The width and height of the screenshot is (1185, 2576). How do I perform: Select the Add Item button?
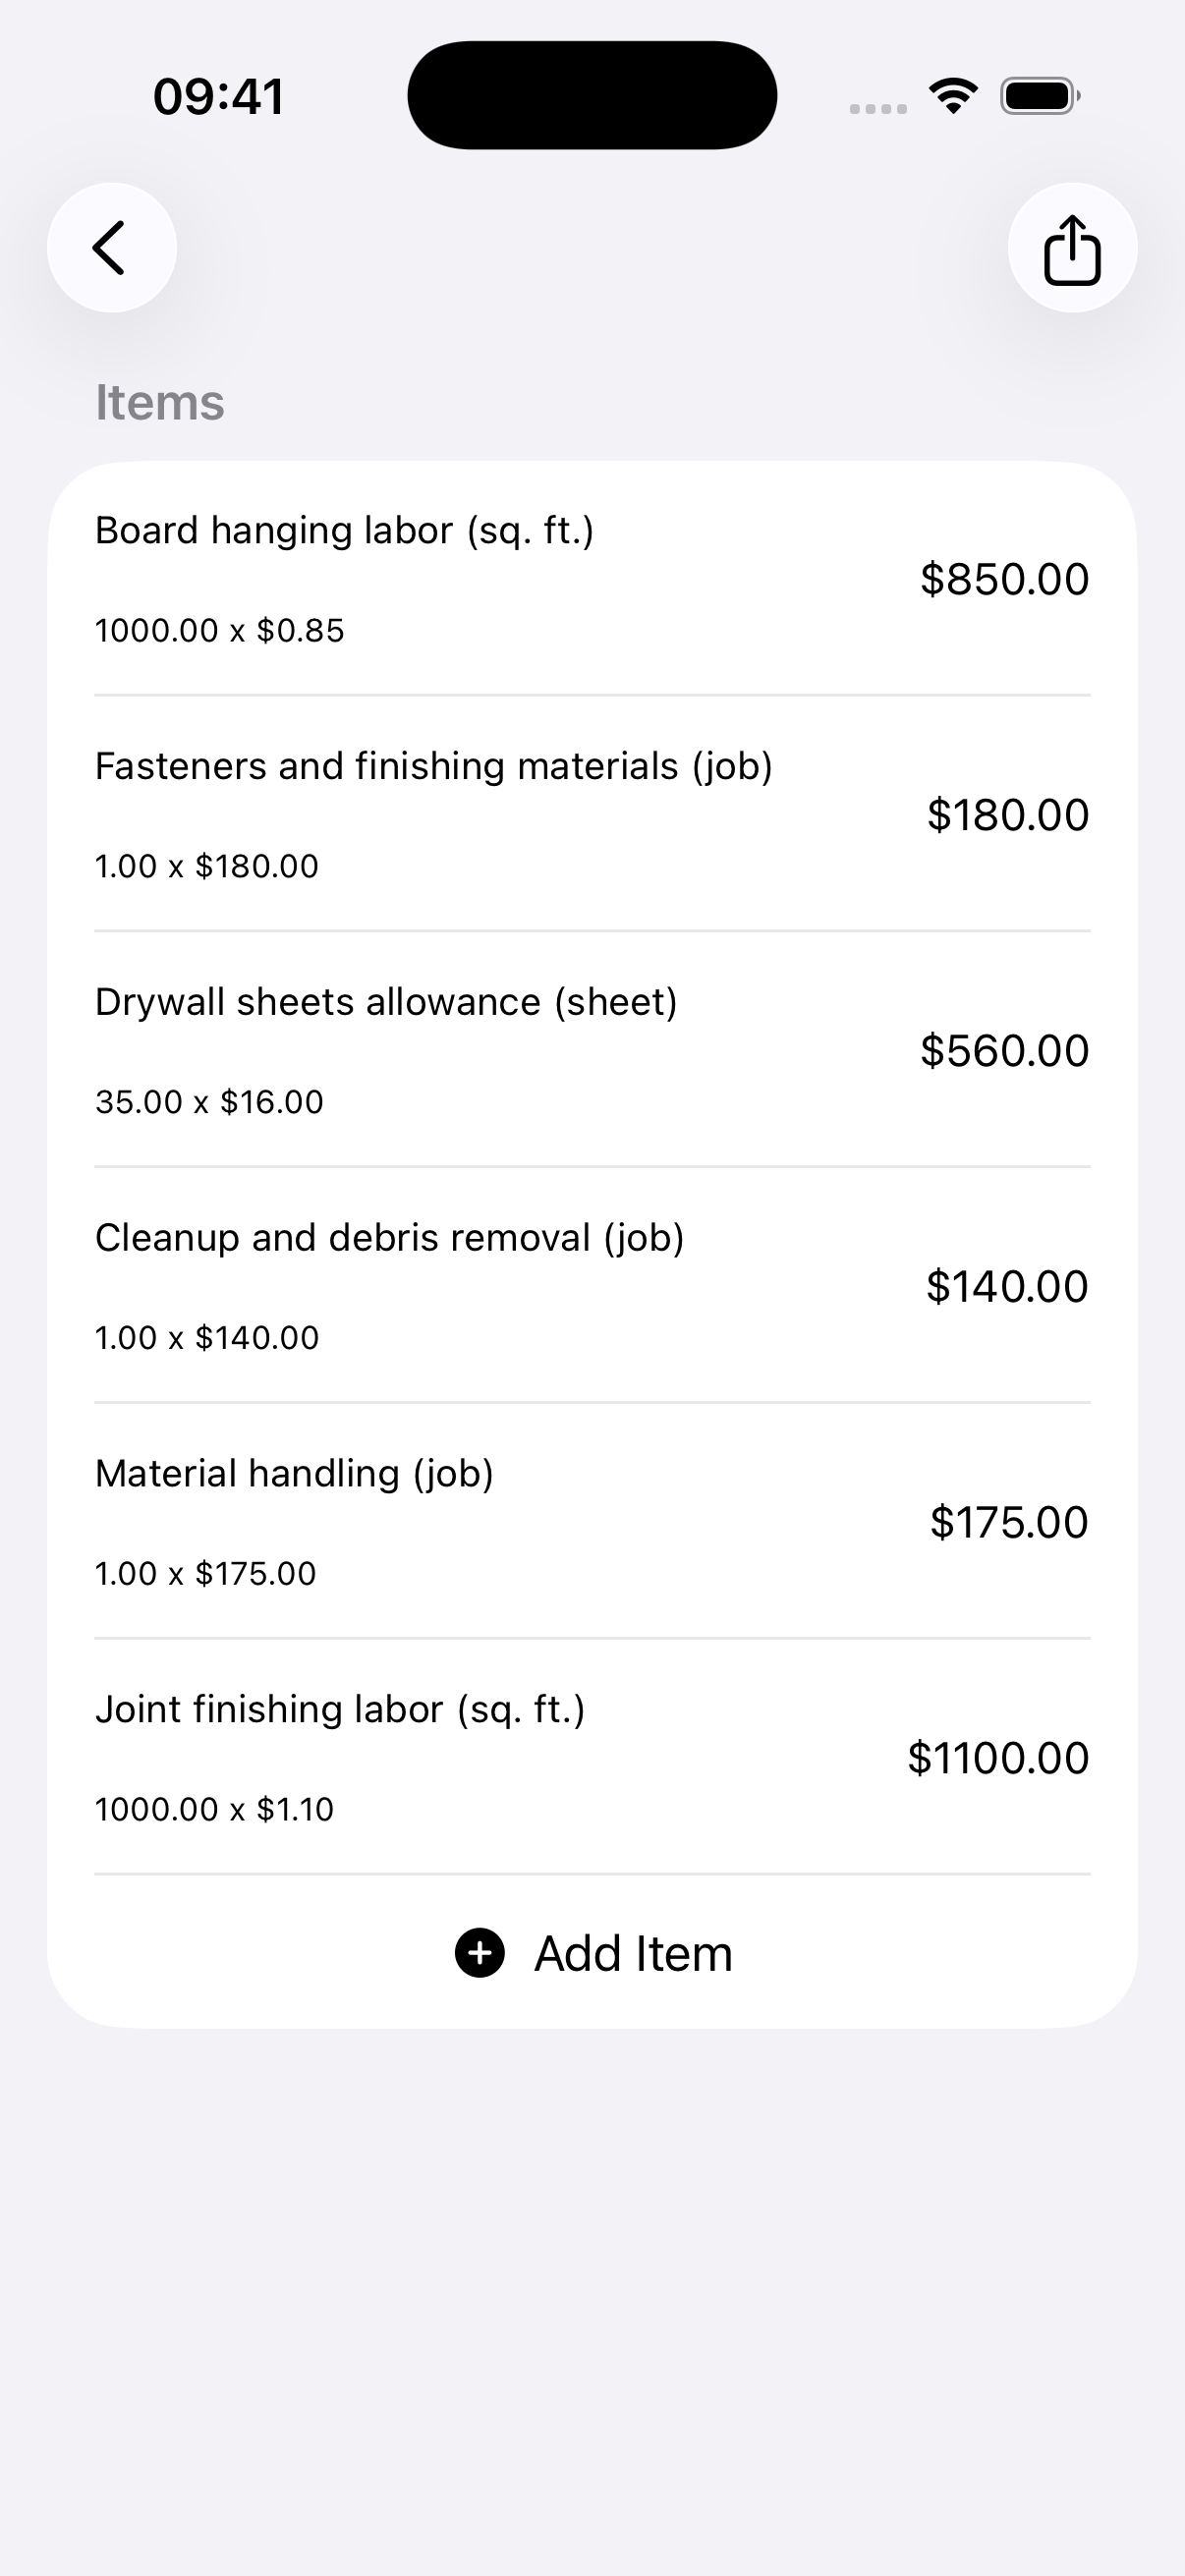coord(593,1953)
